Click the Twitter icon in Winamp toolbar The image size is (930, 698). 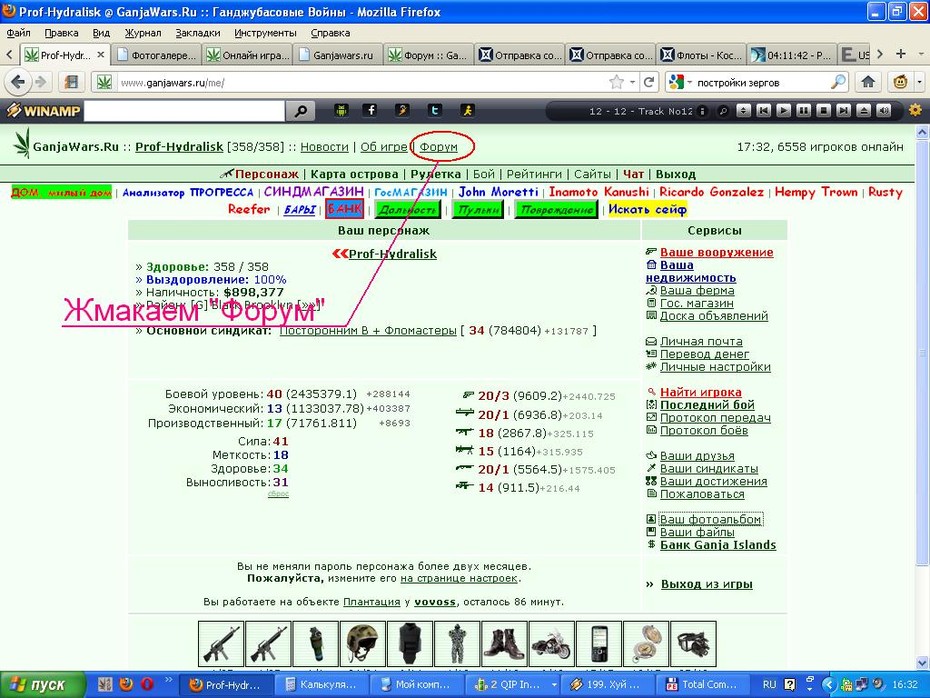(434, 110)
